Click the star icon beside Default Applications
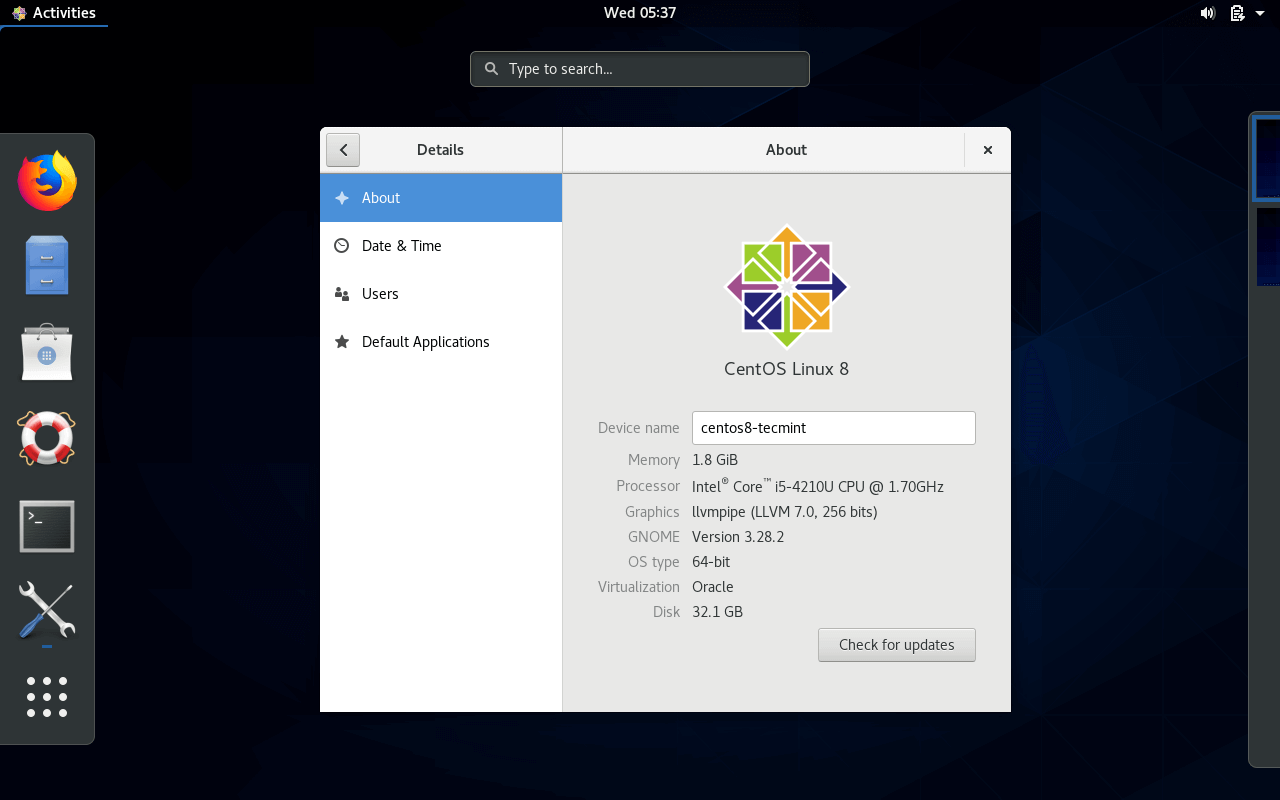 point(341,341)
